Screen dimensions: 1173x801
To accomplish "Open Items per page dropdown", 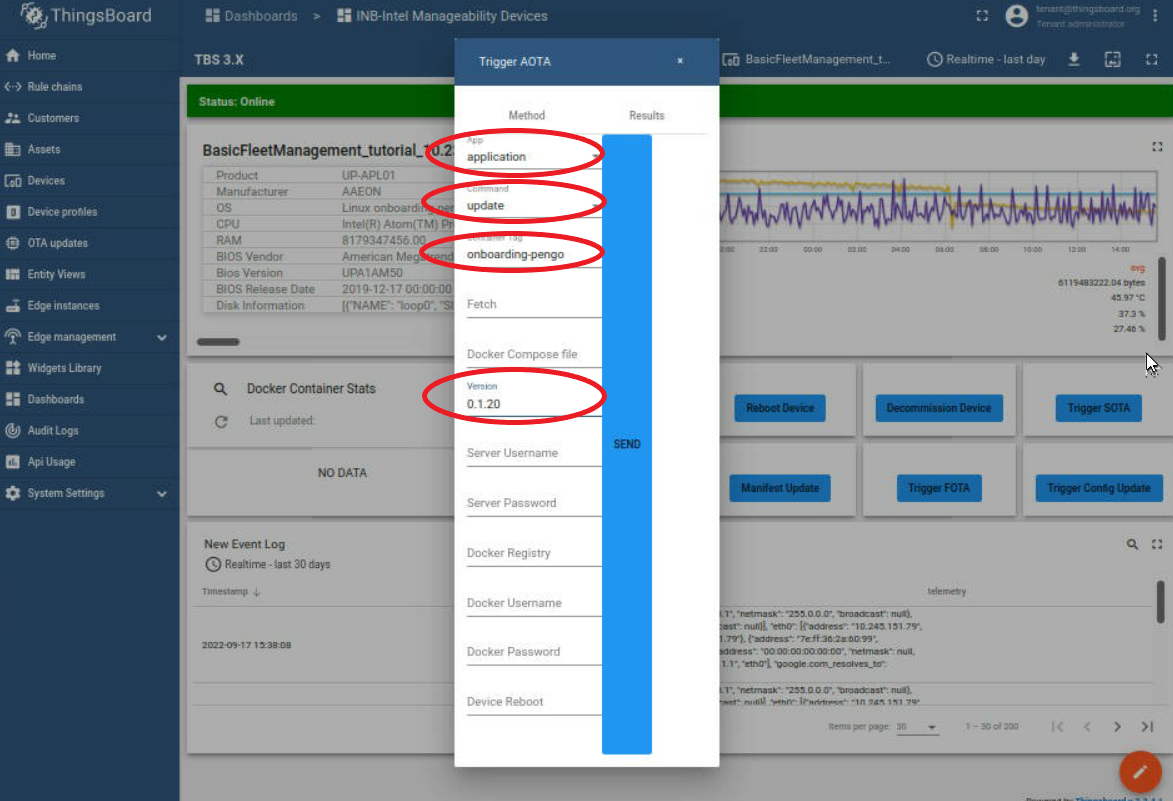I will pyautogui.click(x=917, y=727).
